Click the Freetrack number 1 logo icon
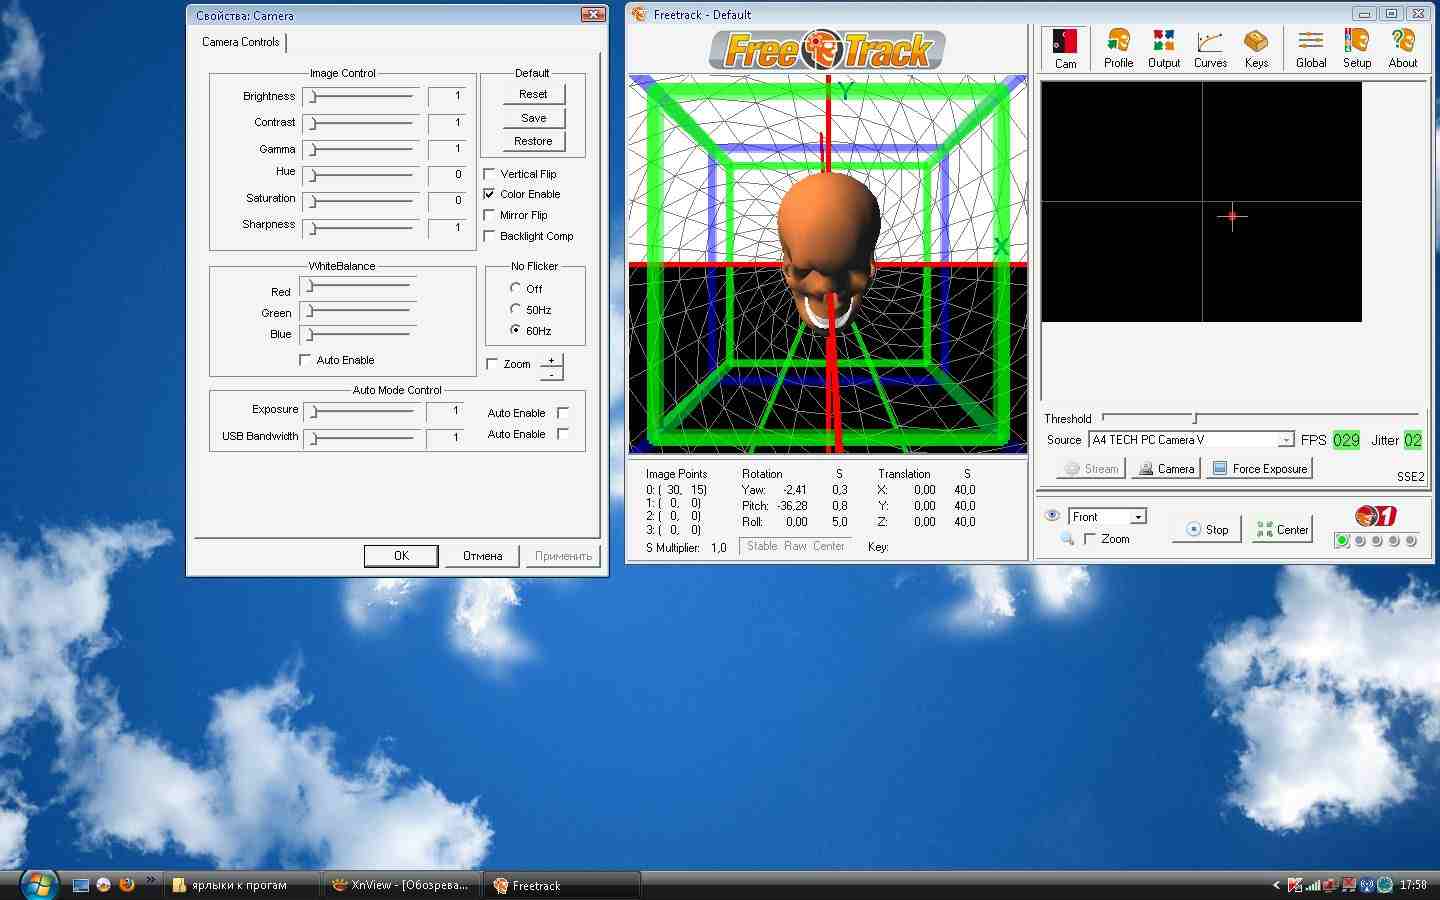This screenshot has height=900, width=1440. [1375, 516]
